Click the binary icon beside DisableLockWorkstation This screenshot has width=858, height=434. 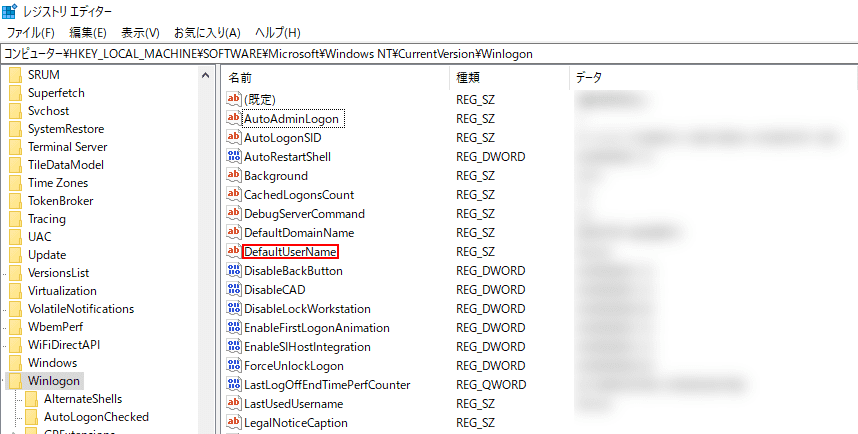click(x=234, y=308)
